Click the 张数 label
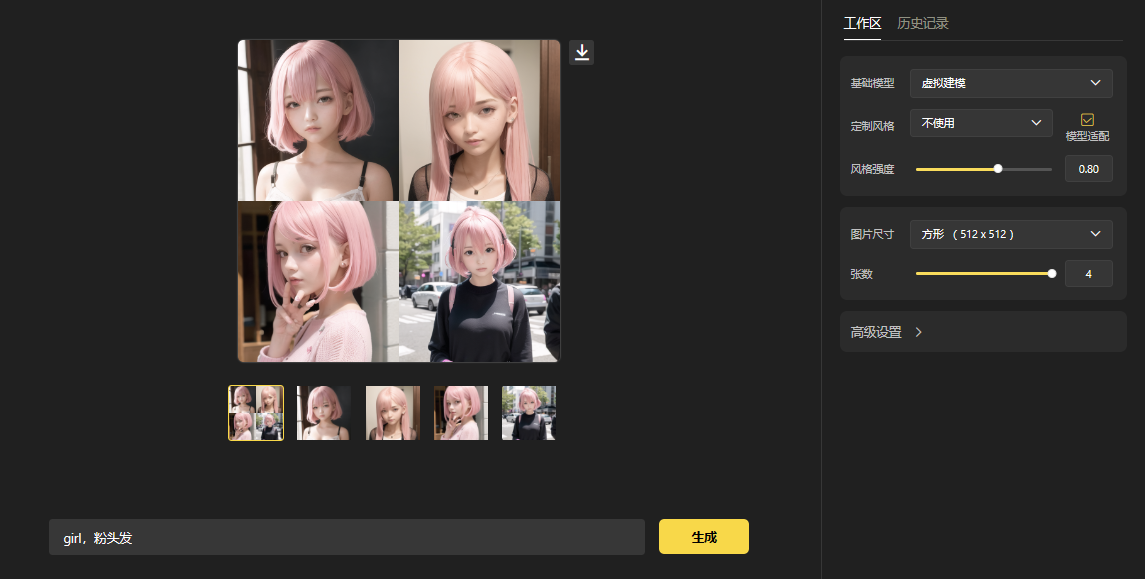1145x579 pixels. (862, 274)
